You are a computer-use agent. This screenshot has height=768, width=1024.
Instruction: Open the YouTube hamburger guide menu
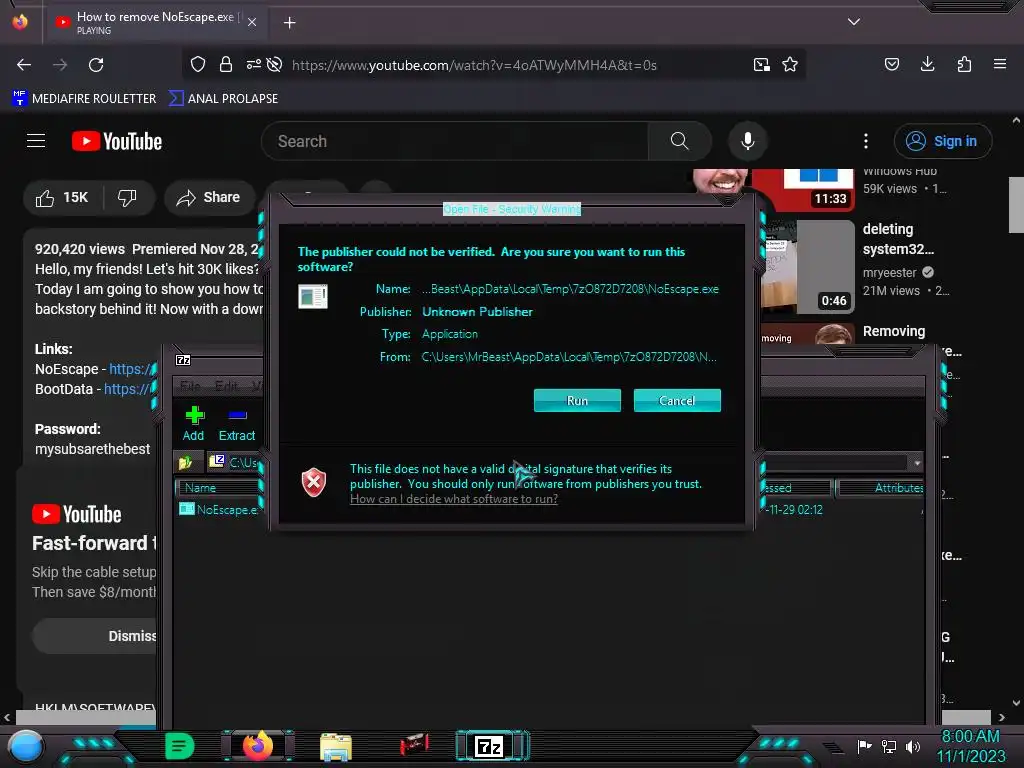(36, 141)
